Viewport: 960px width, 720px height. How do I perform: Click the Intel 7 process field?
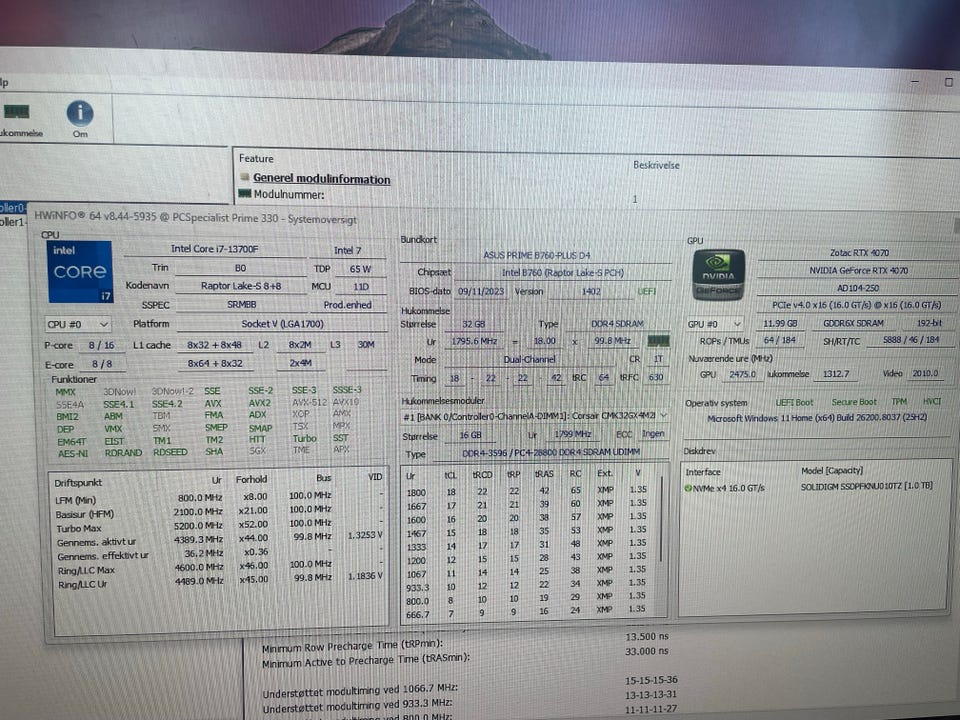pyautogui.click(x=348, y=250)
